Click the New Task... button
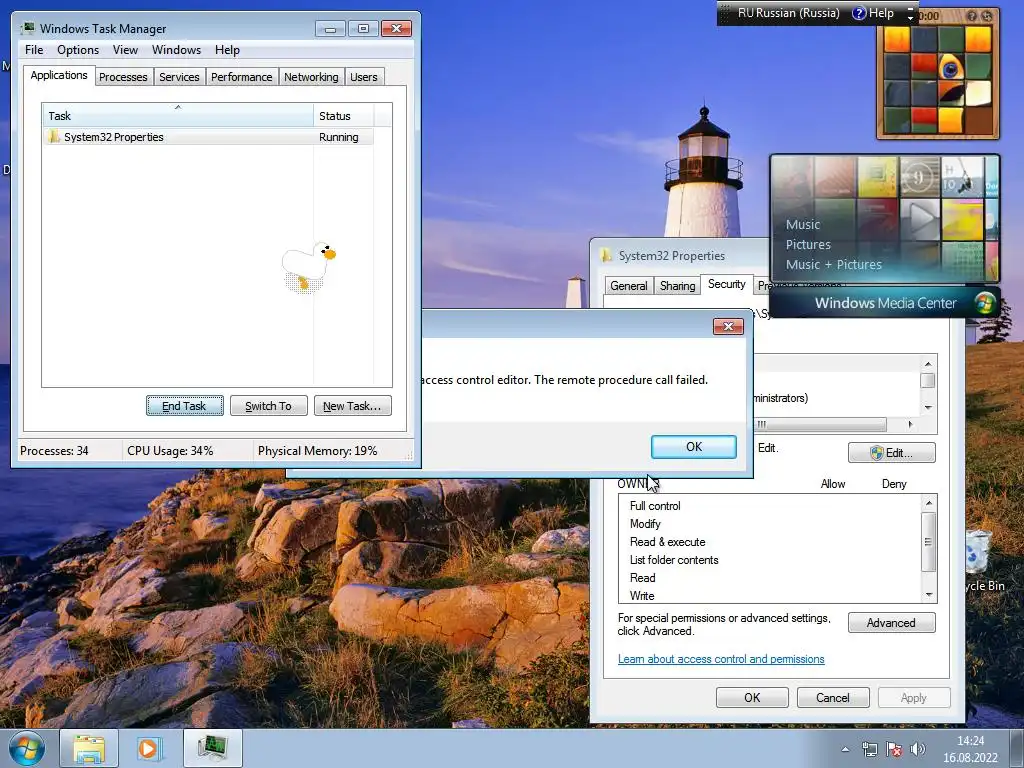The height and width of the screenshot is (768, 1024). pos(353,406)
